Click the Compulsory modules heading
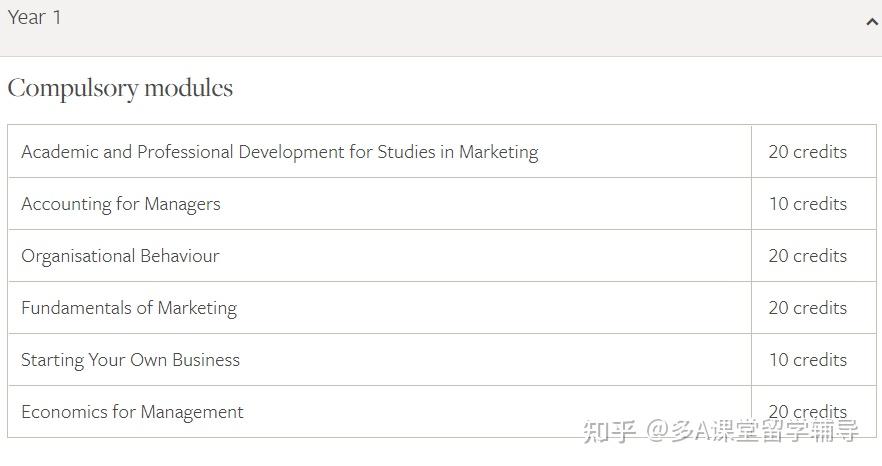 (x=120, y=88)
